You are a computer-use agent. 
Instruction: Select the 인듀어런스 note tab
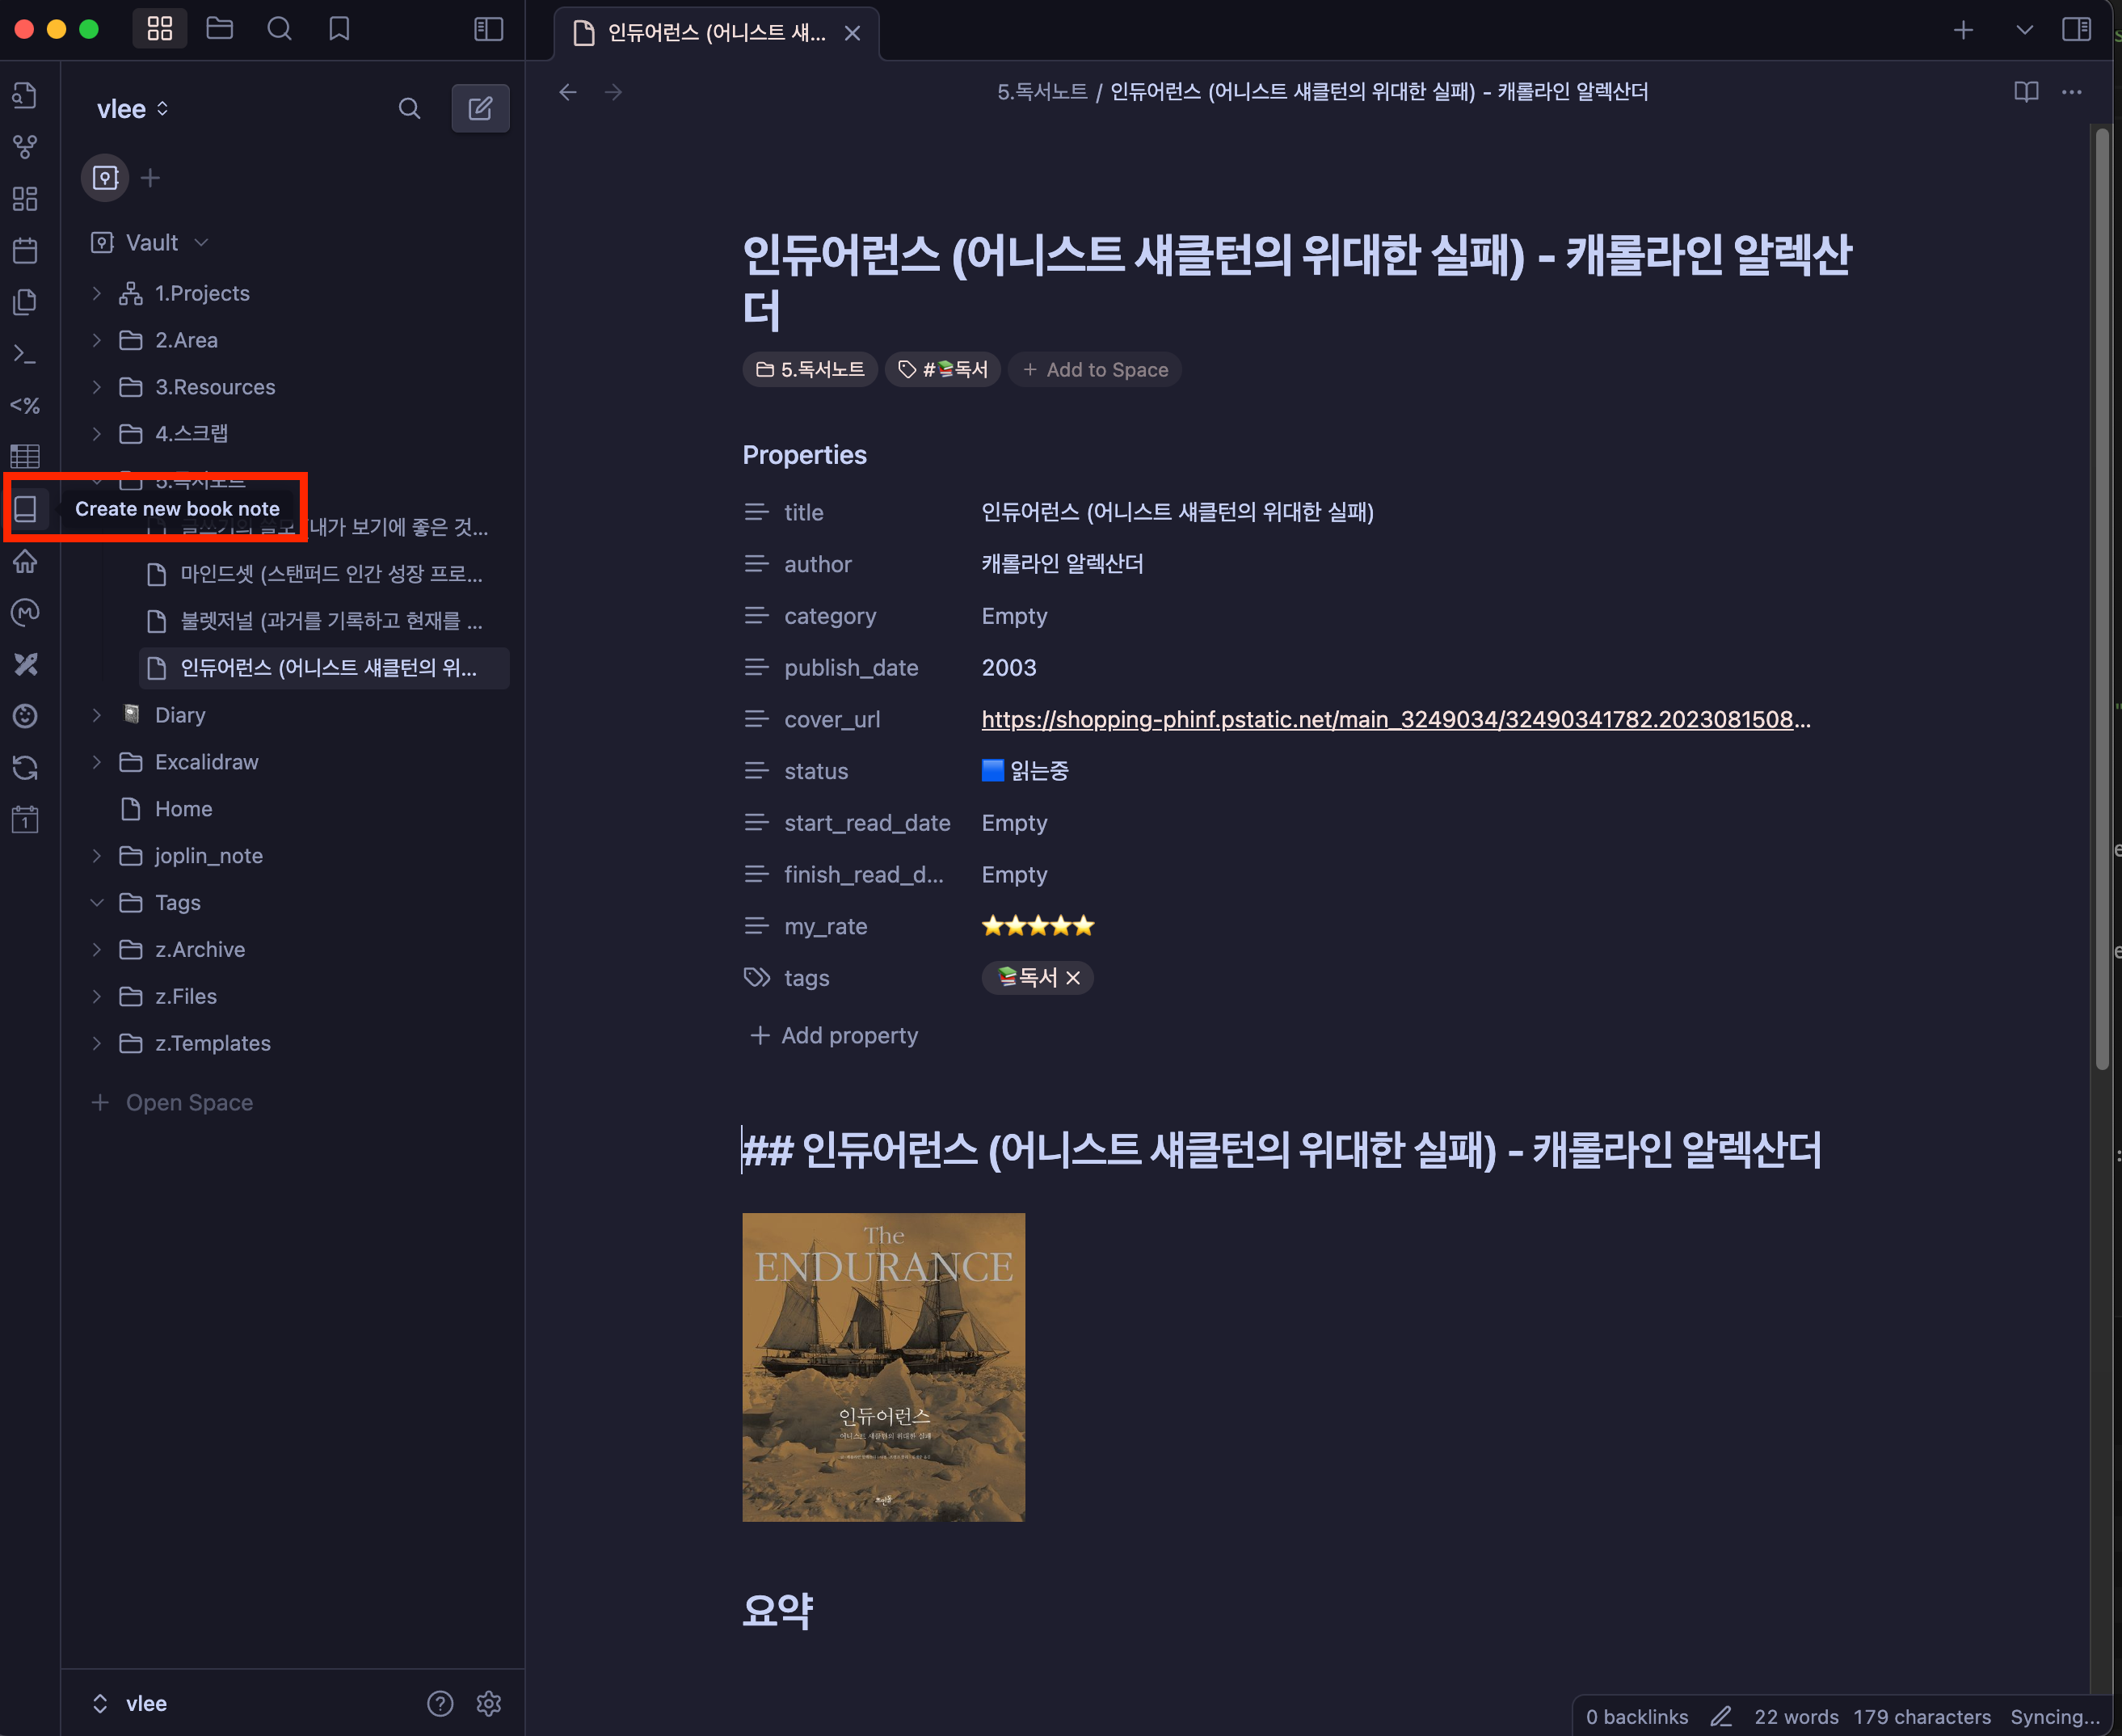click(x=715, y=33)
